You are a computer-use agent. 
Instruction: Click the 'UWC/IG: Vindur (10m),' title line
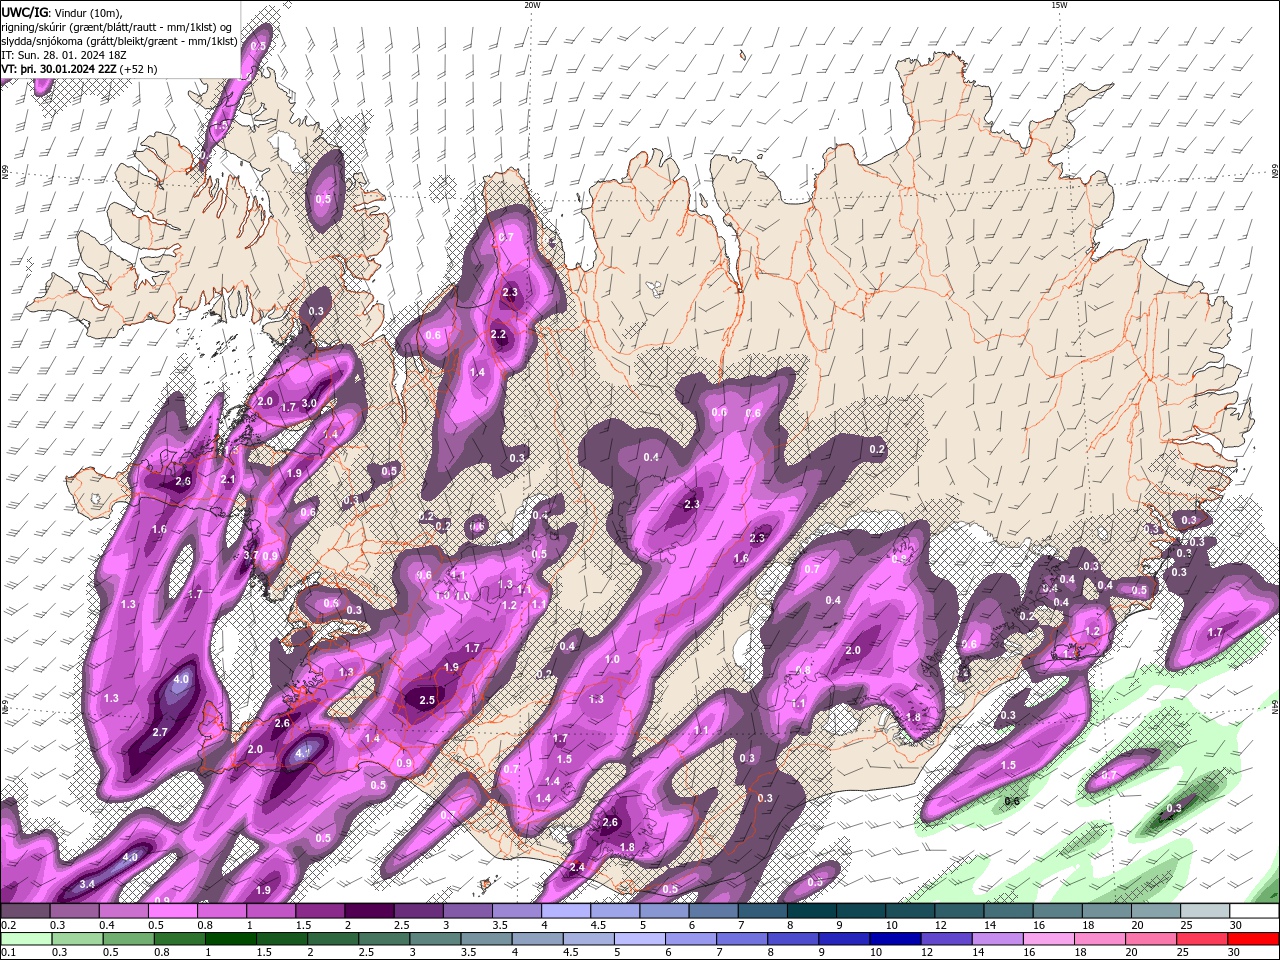point(62,12)
